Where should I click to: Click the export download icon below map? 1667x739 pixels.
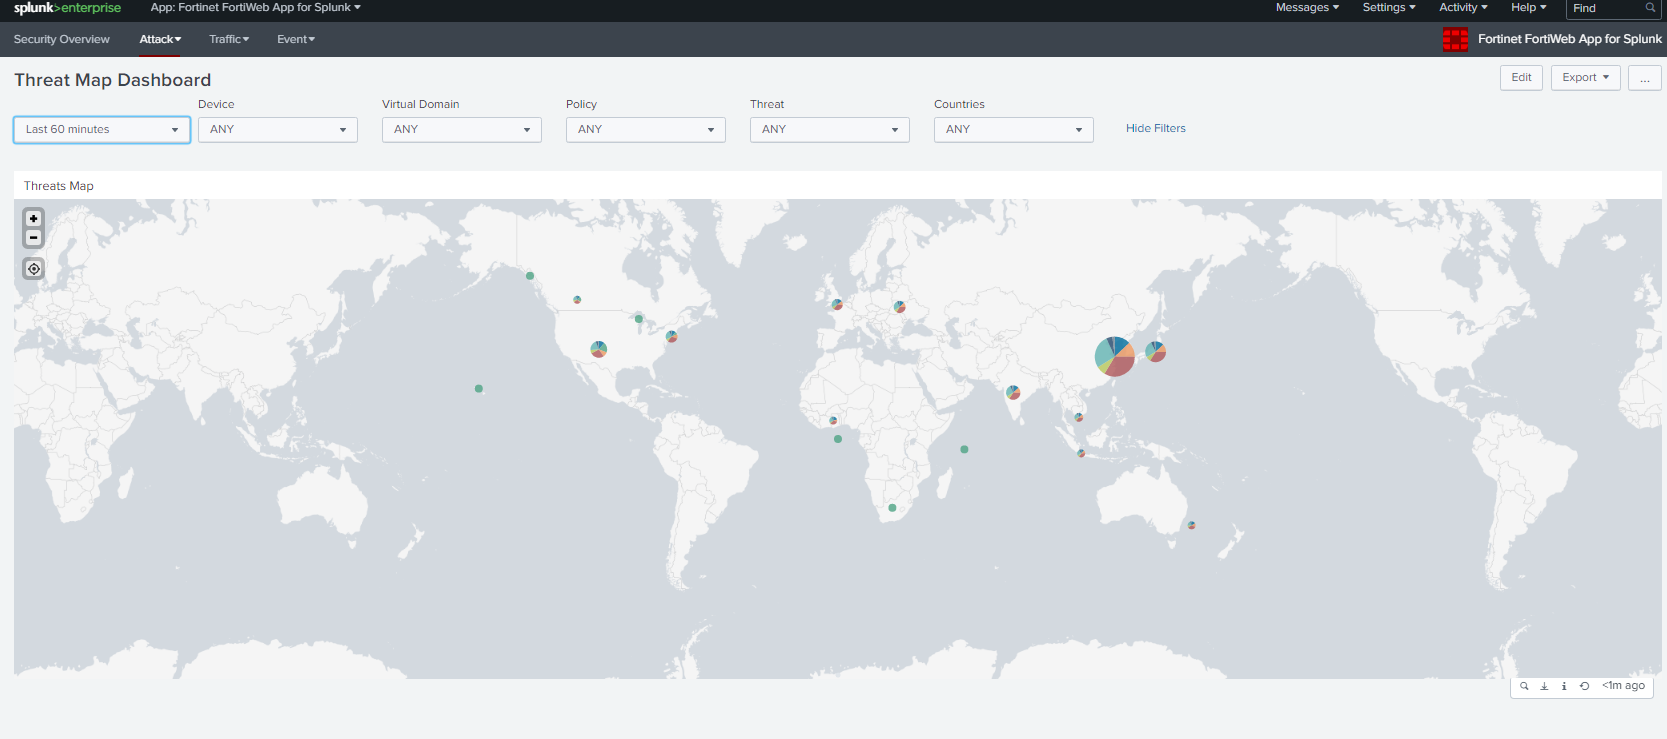1544,686
